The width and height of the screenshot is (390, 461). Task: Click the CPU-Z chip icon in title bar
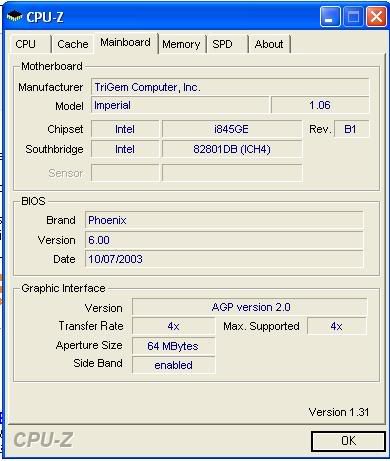click(x=14, y=16)
